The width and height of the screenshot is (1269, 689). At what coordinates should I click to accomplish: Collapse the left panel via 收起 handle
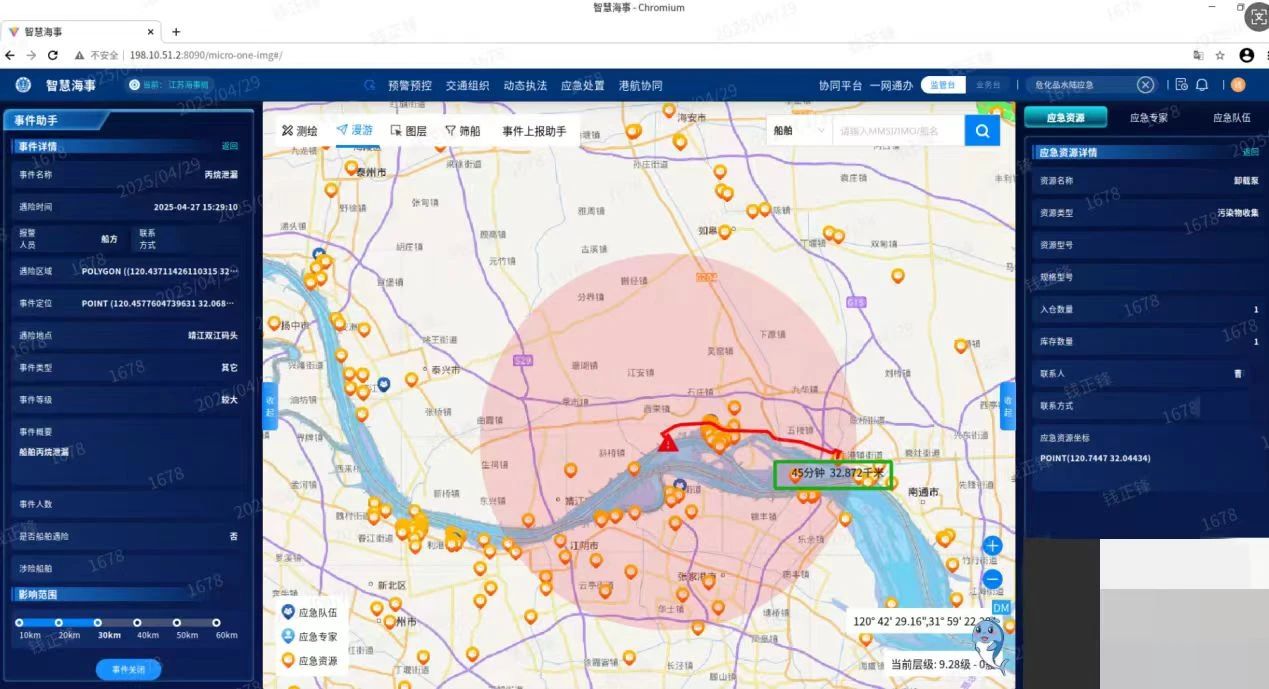[269, 405]
